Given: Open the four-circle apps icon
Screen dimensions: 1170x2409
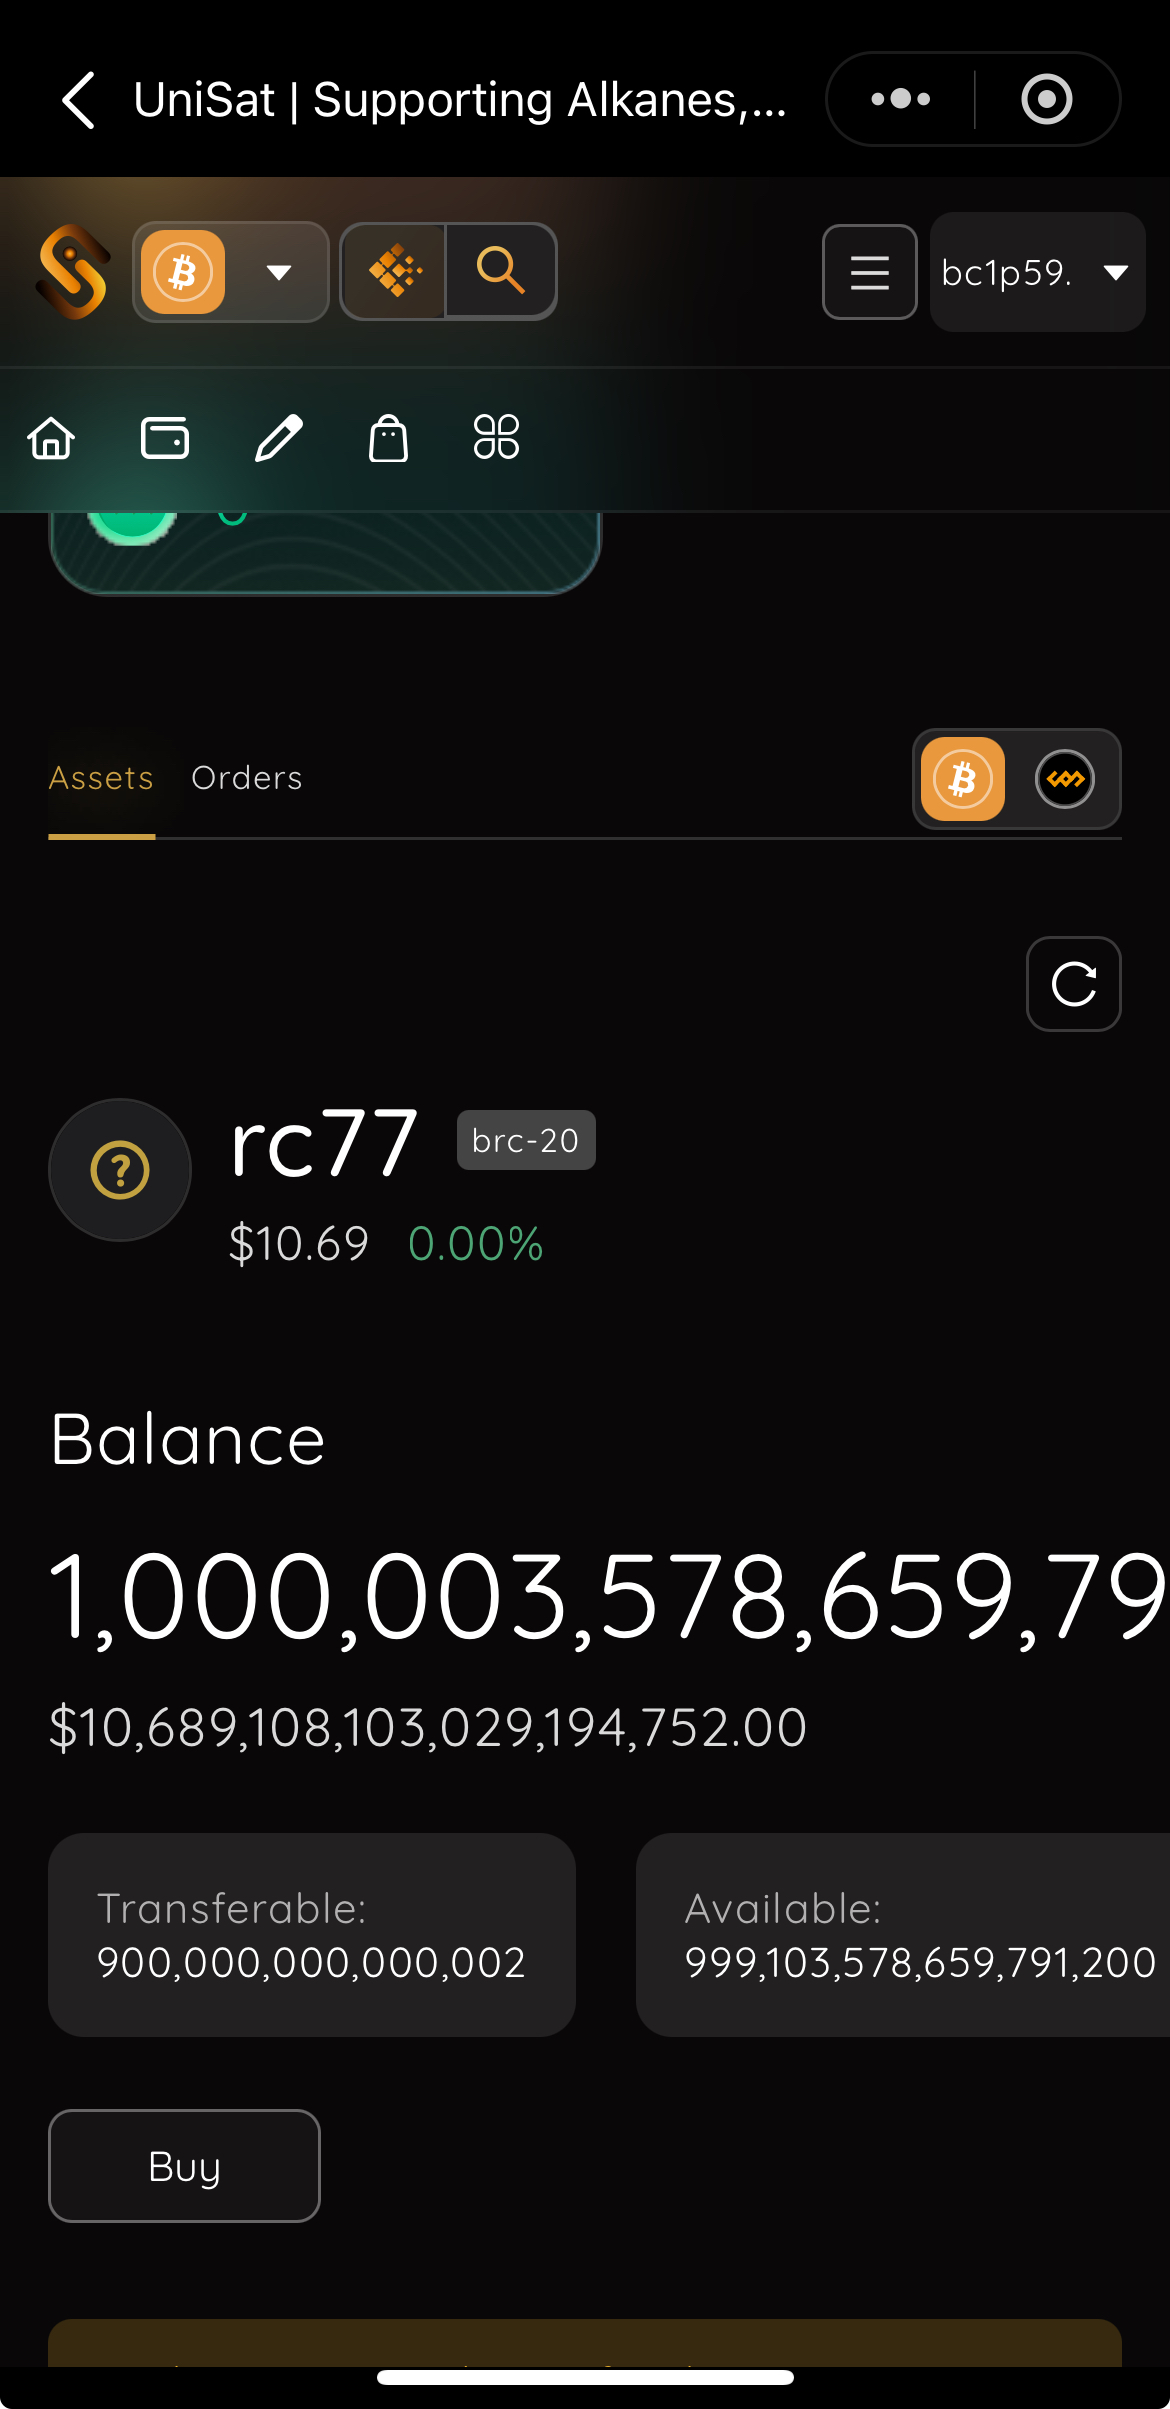Looking at the screenshot, I should tap(496, 438).
